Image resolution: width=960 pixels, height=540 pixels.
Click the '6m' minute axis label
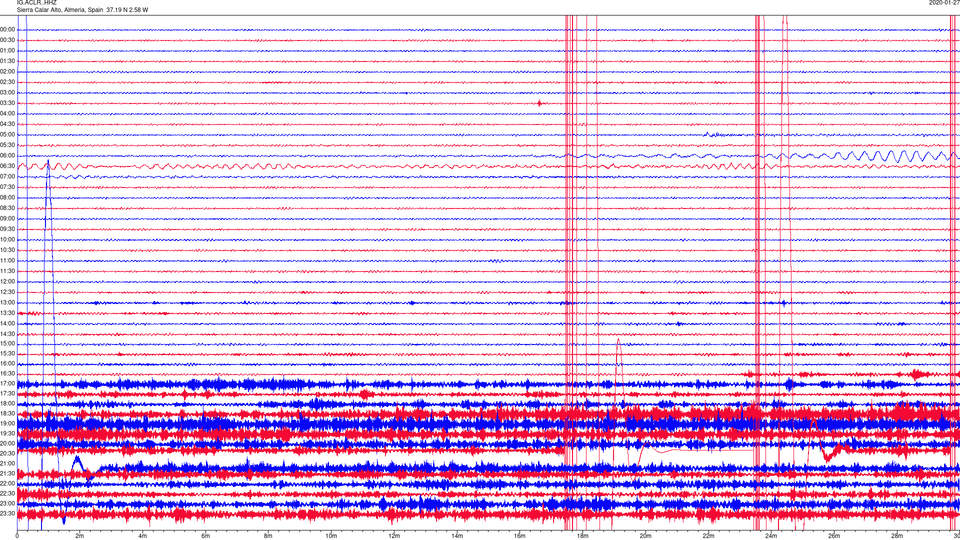pyautogui.click(x=206, y=536)
